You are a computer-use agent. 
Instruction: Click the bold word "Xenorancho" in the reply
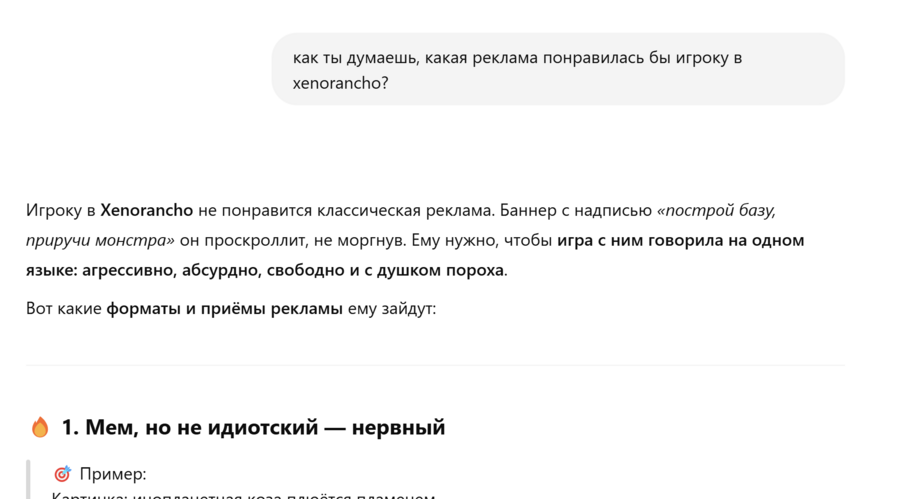[x=146, y=211]
